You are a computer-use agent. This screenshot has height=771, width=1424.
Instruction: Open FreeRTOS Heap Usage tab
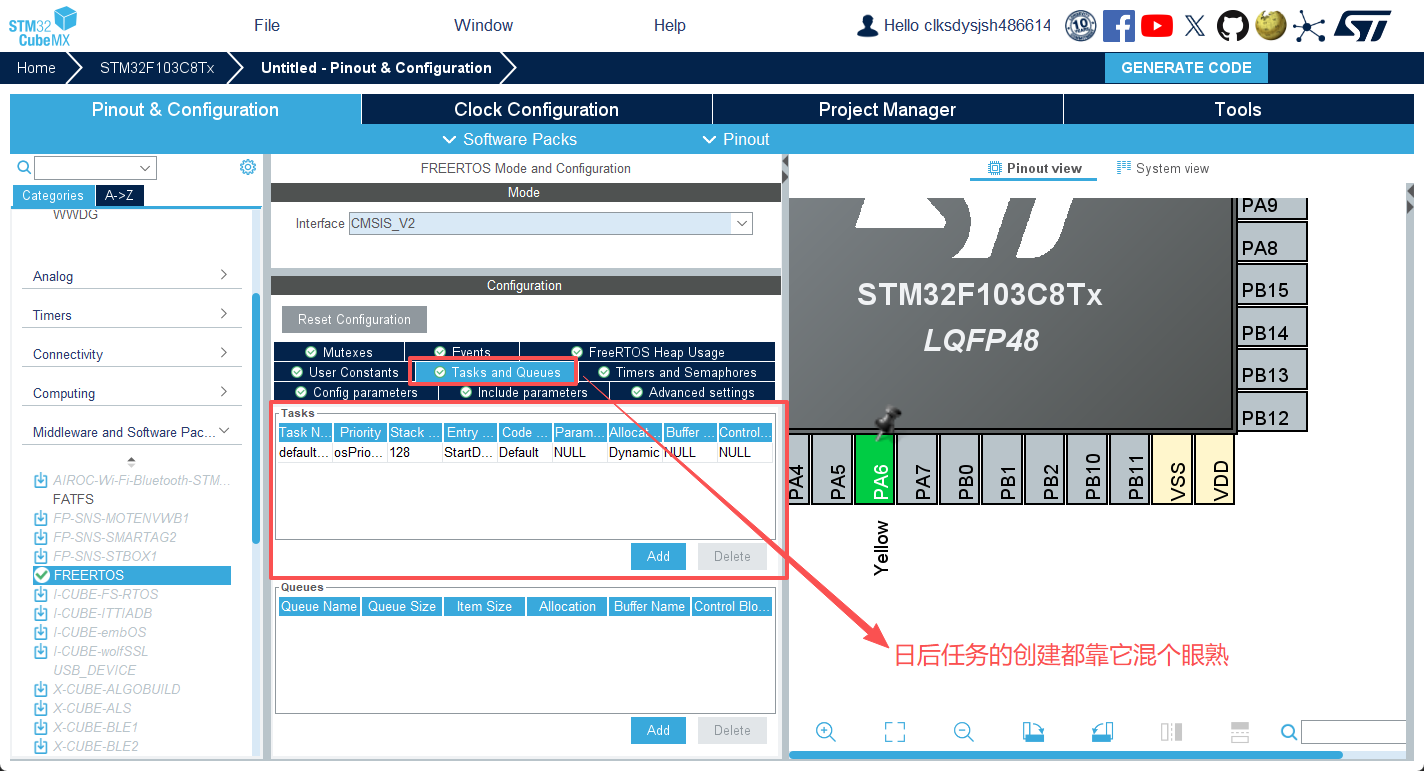(647, 352)
